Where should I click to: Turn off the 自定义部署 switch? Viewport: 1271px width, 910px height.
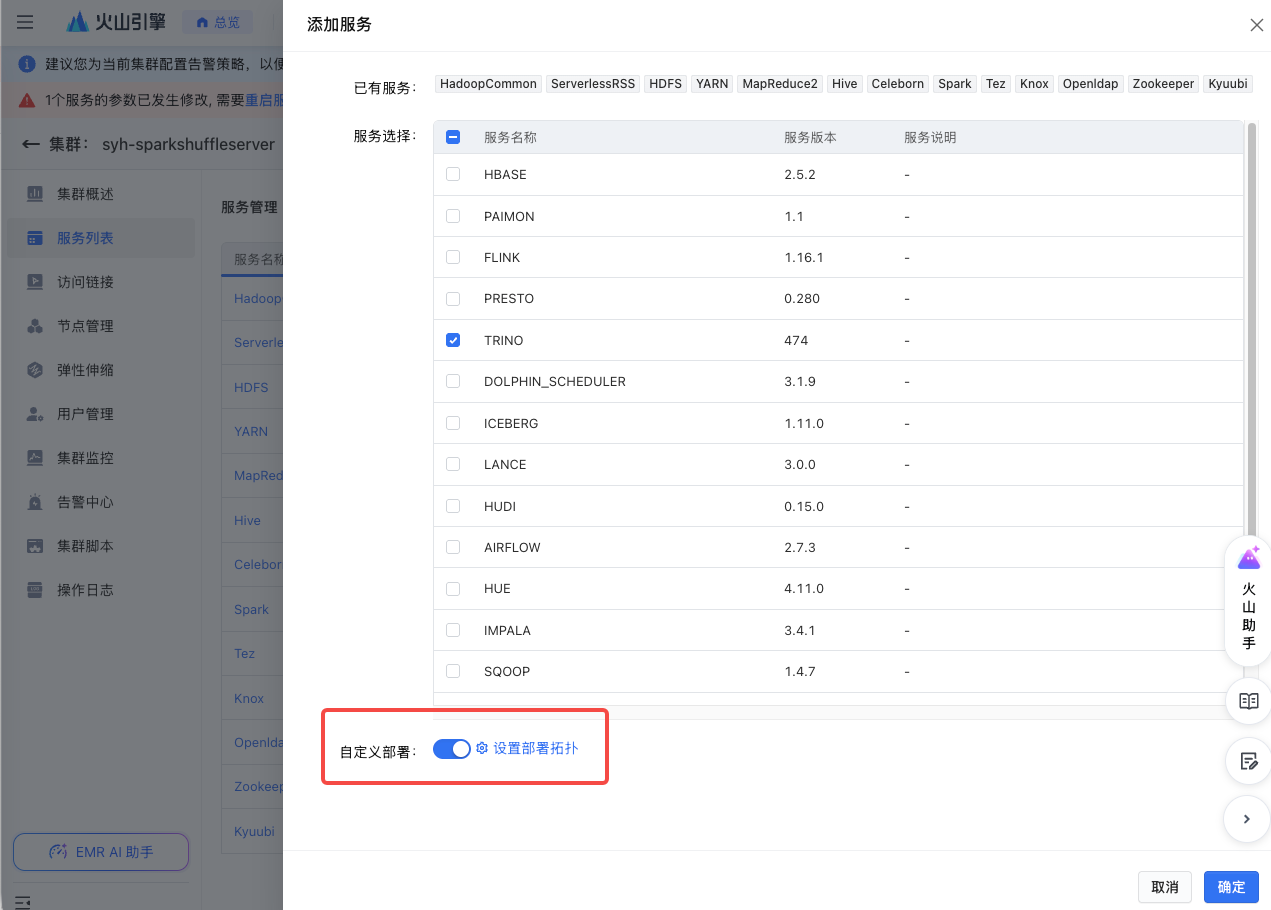click(451, 749)
